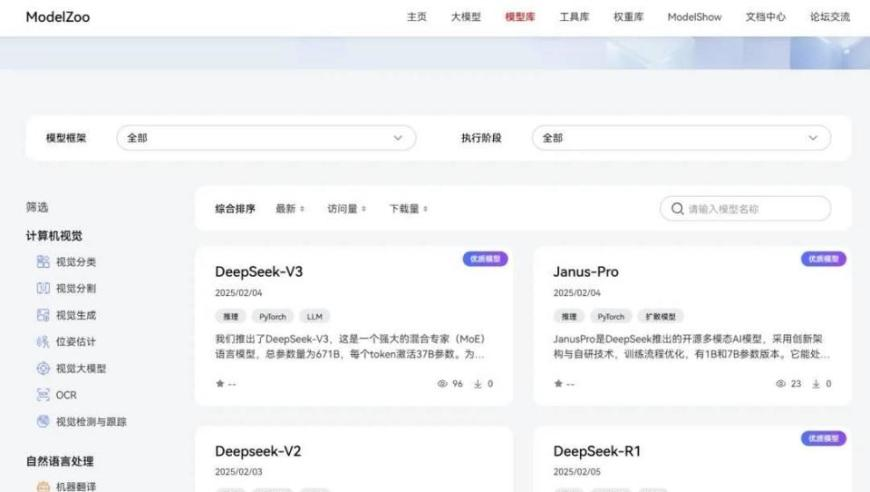Open the Deepseek-V2 model card title

pos(258,451)
